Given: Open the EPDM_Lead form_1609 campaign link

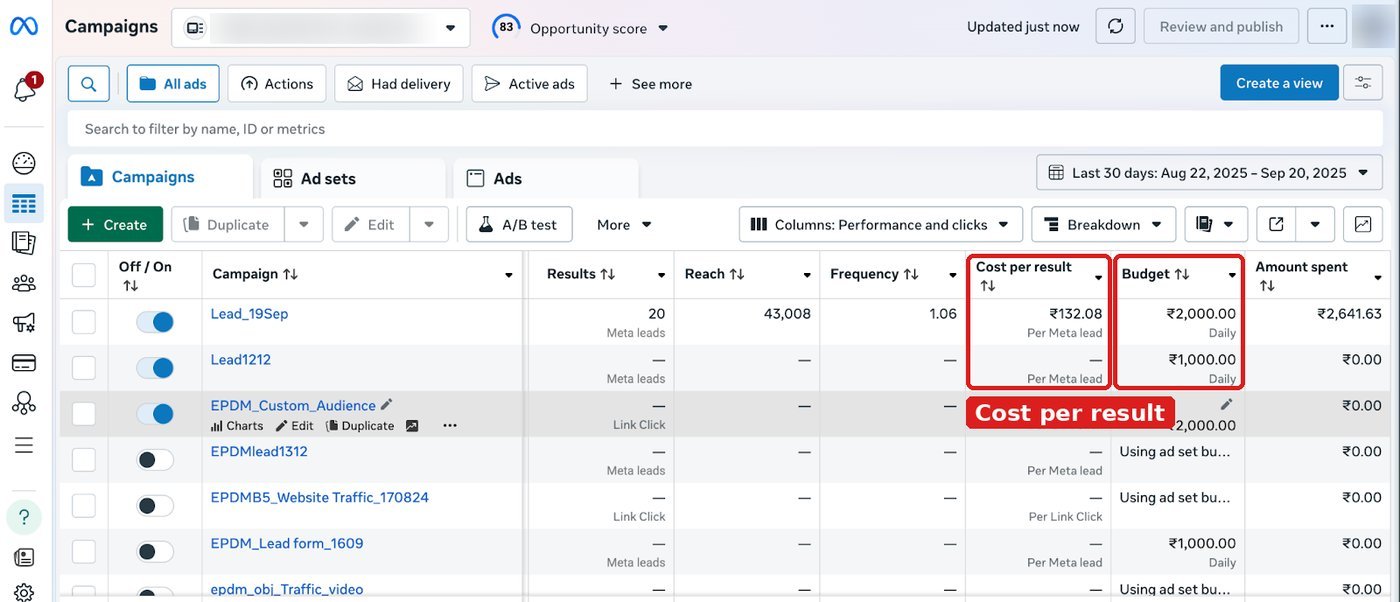Looking at the screenshot, I should [x=287, y=544].
